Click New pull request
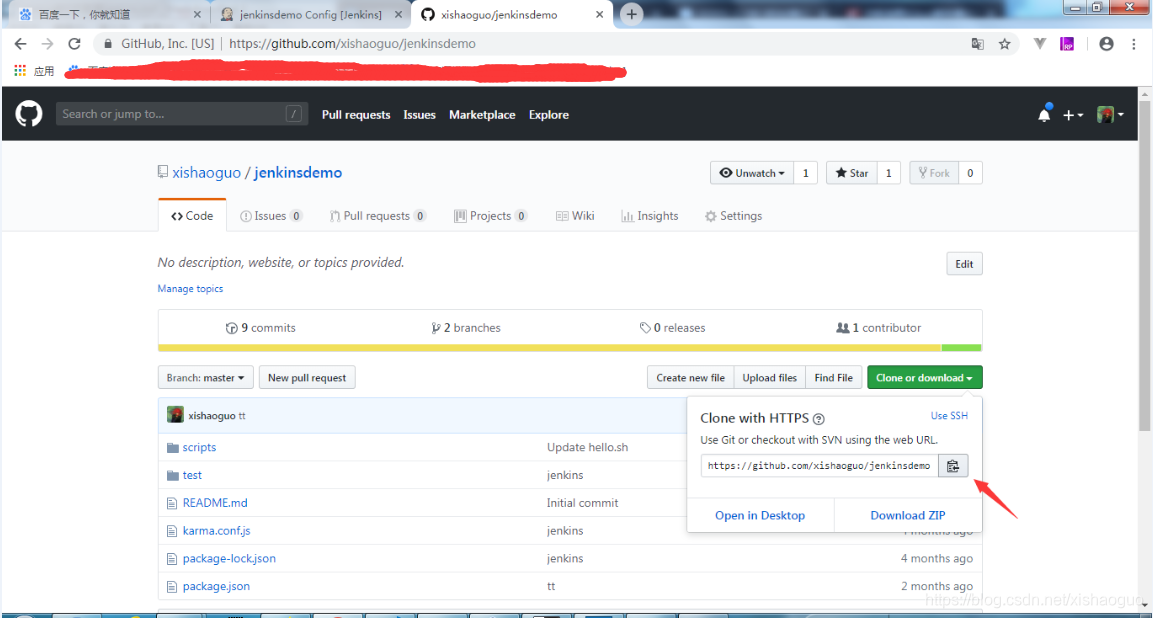The width and height of the screenshot is (1153, 618). point(307,378)
